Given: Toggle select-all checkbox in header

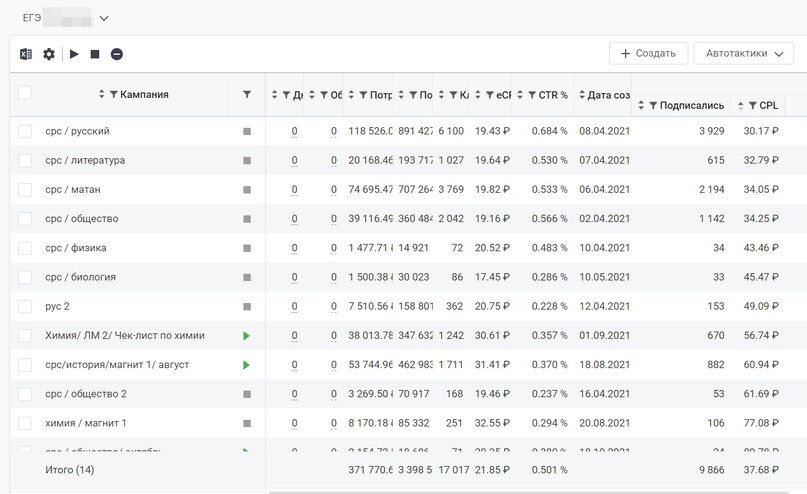Looking at the screenshot, I should (x=25, y=93).
